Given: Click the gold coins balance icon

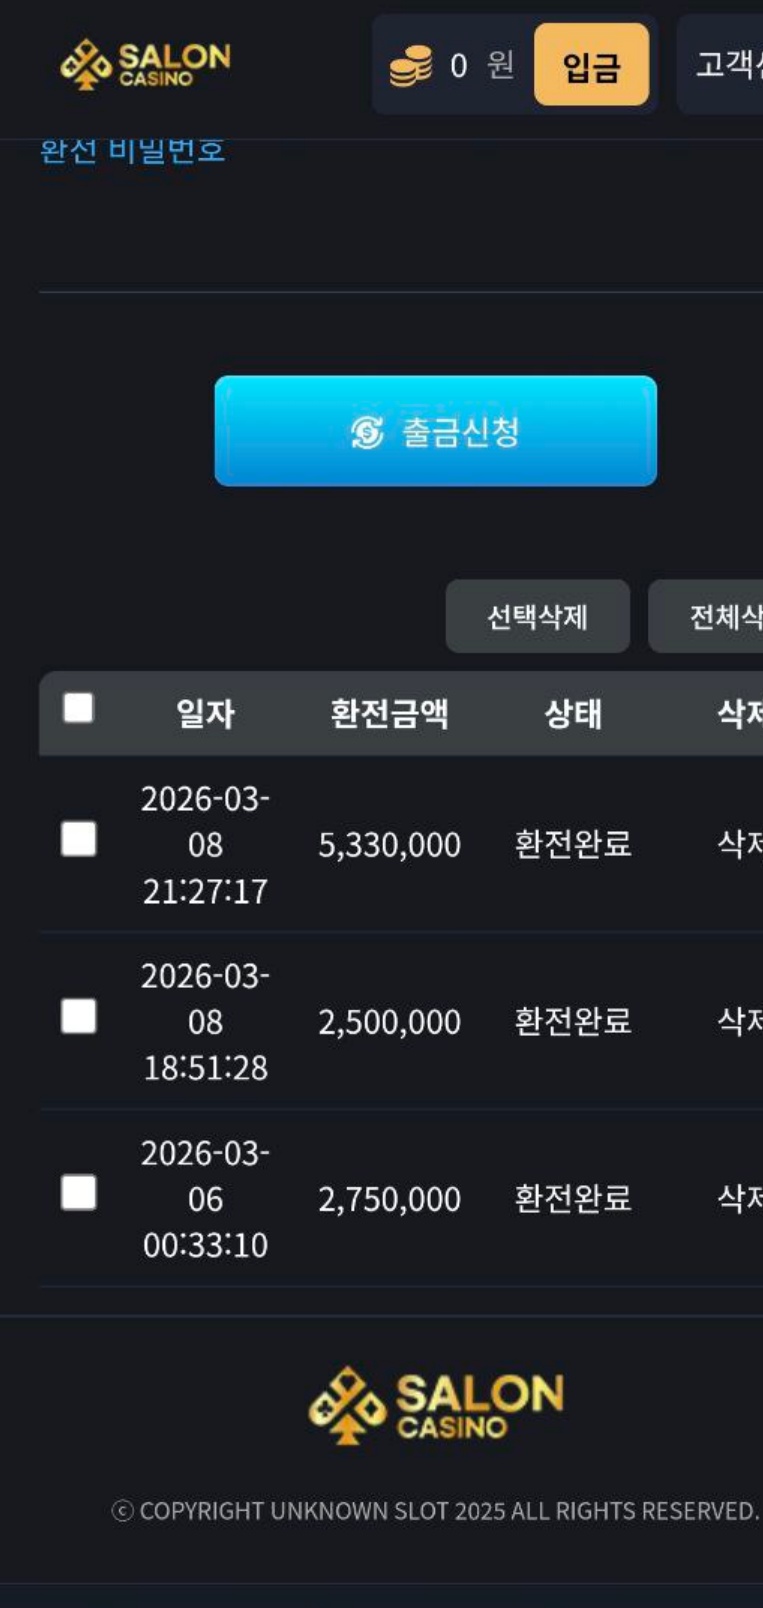Looking at the screenshot, I should [410, 66].
